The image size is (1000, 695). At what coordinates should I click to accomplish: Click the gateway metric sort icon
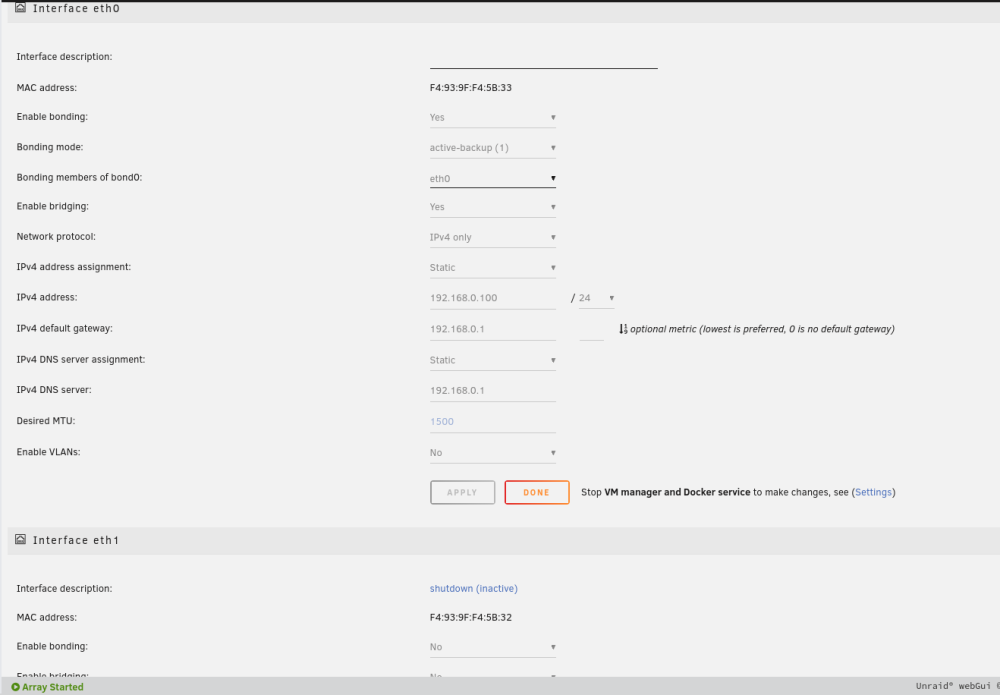(623, 329)
